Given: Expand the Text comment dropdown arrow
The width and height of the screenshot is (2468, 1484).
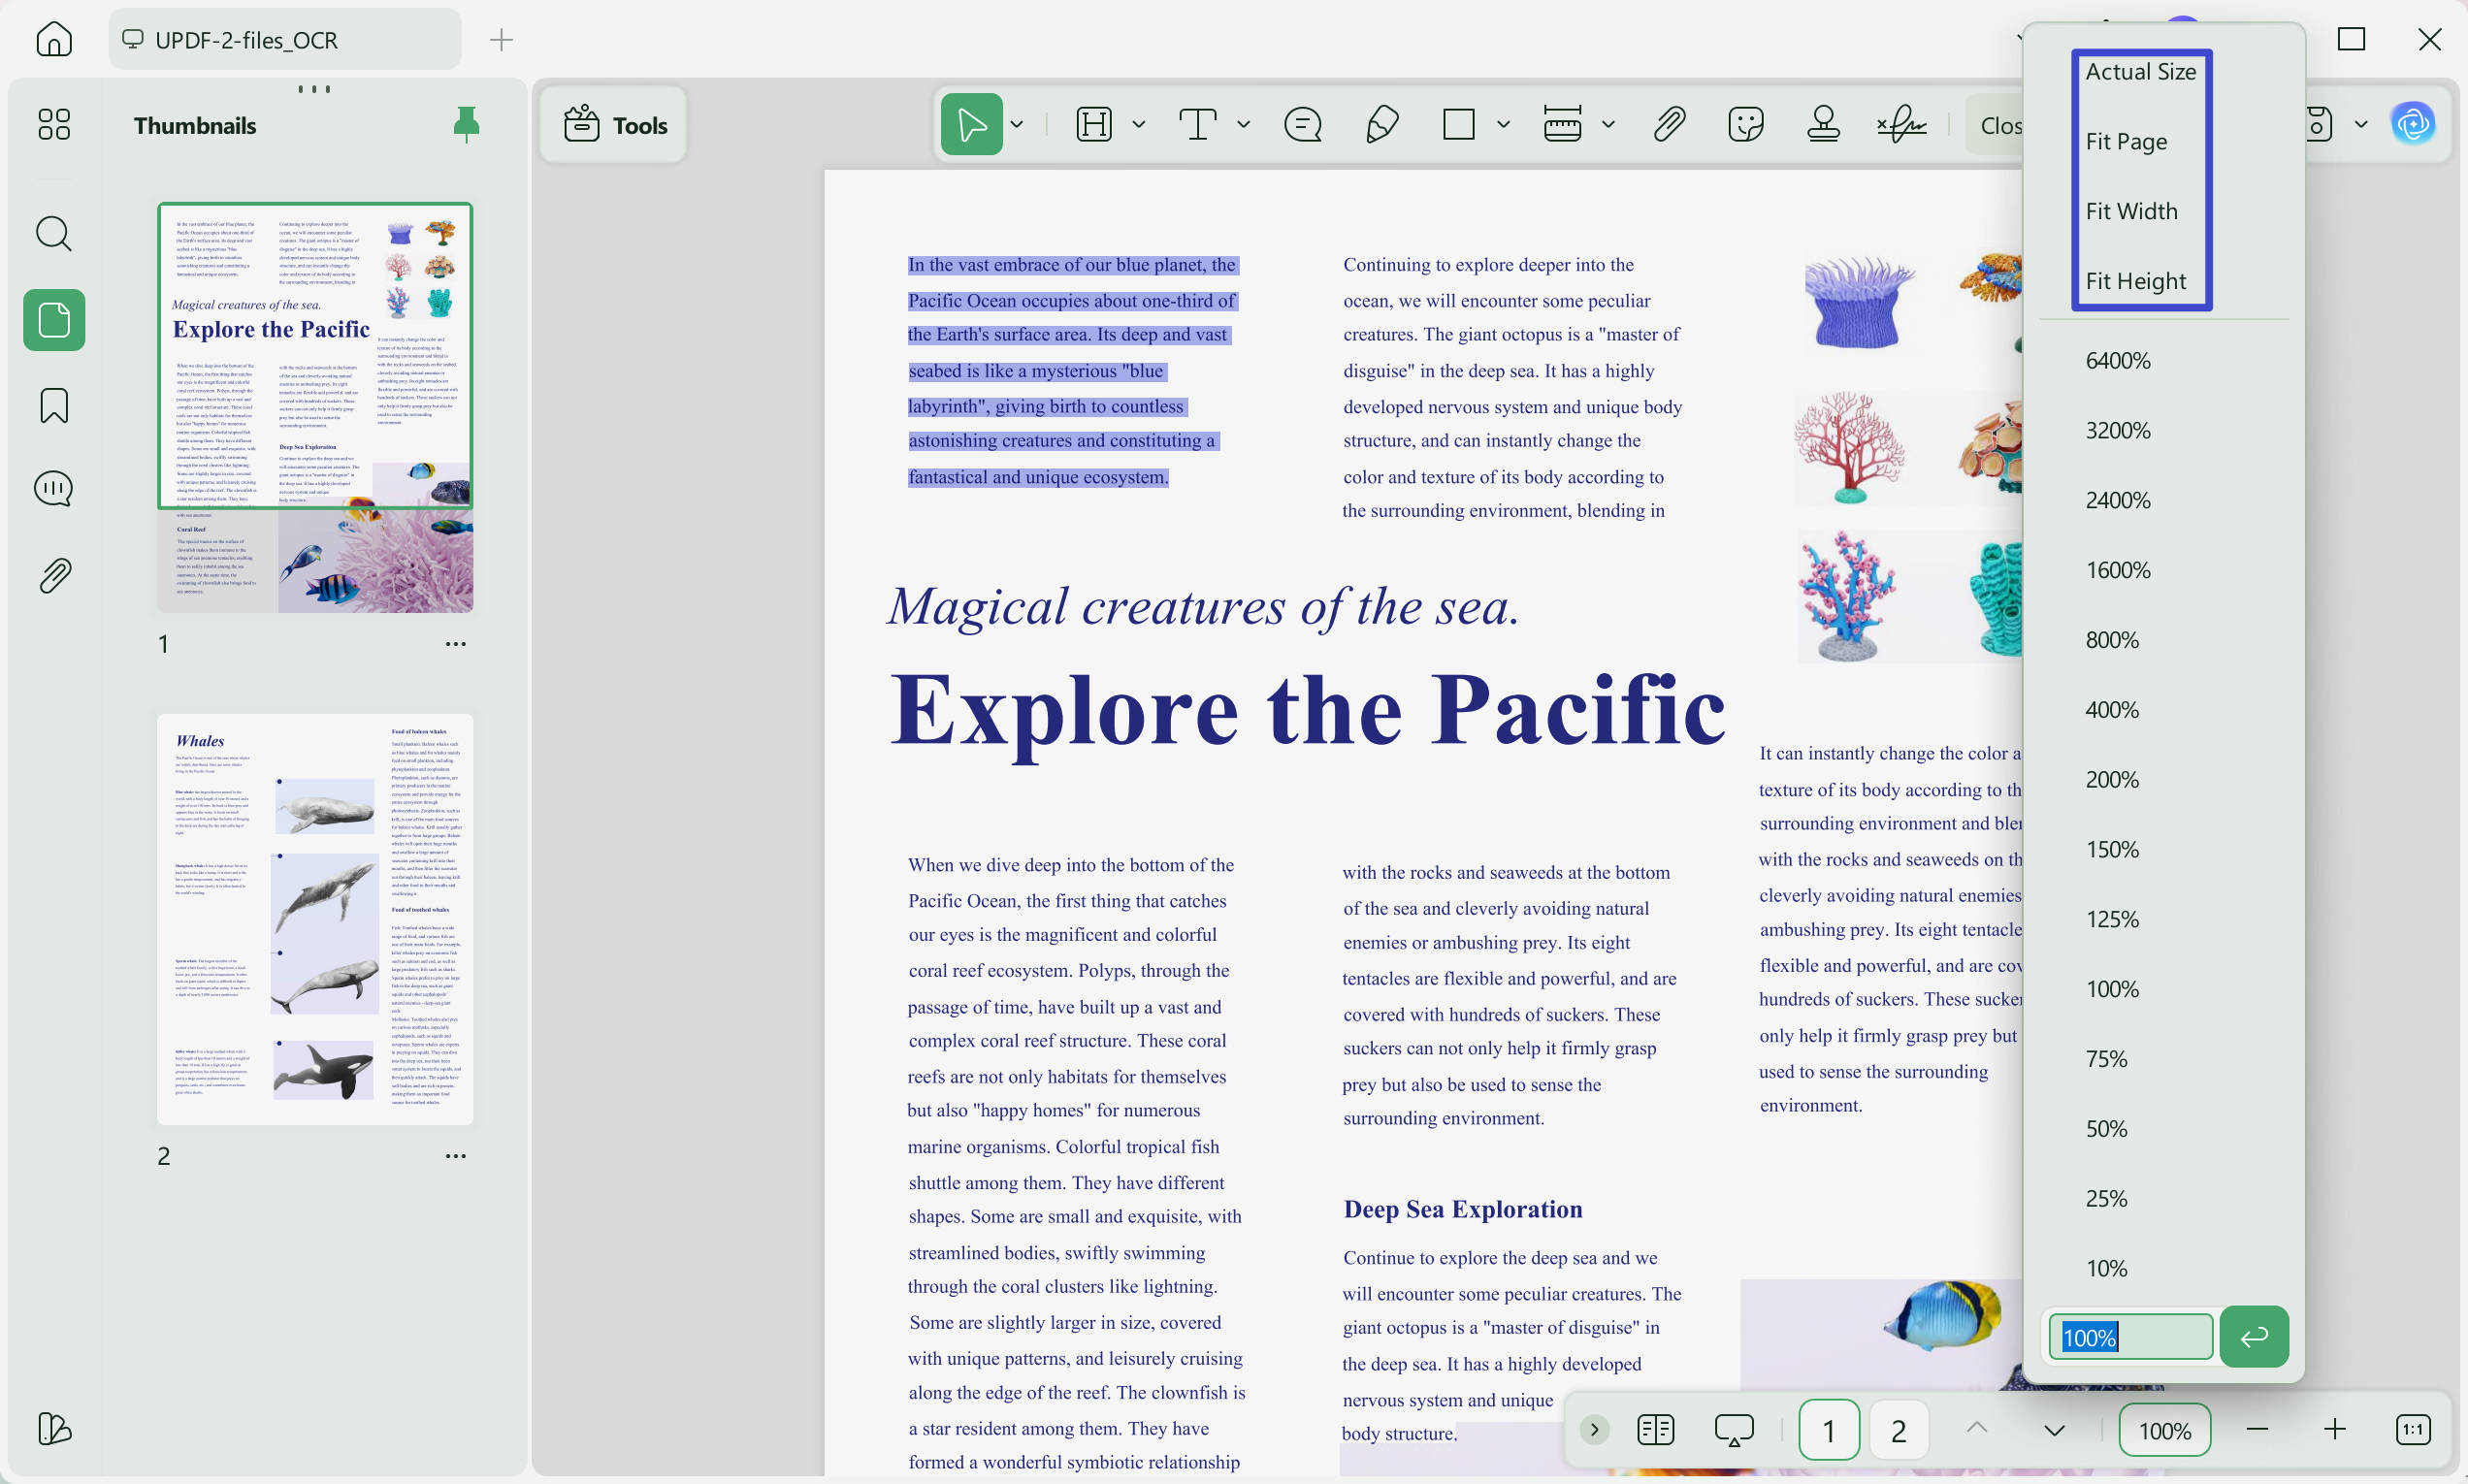Looking at the screenshot, I should tap(1243, 125).
